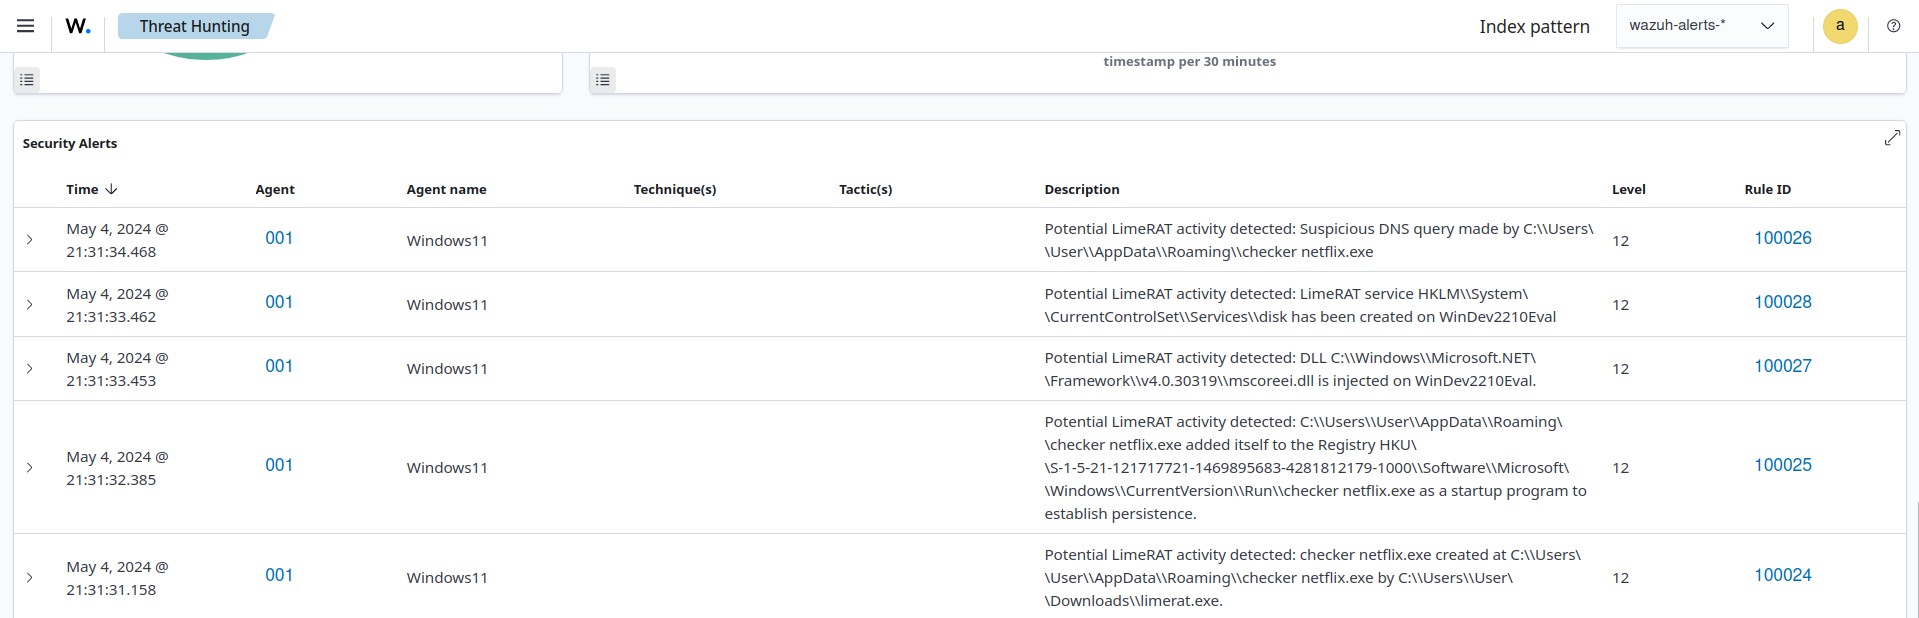Open the wazuh-alerts index pattern dropdown

click(1701, 26)
